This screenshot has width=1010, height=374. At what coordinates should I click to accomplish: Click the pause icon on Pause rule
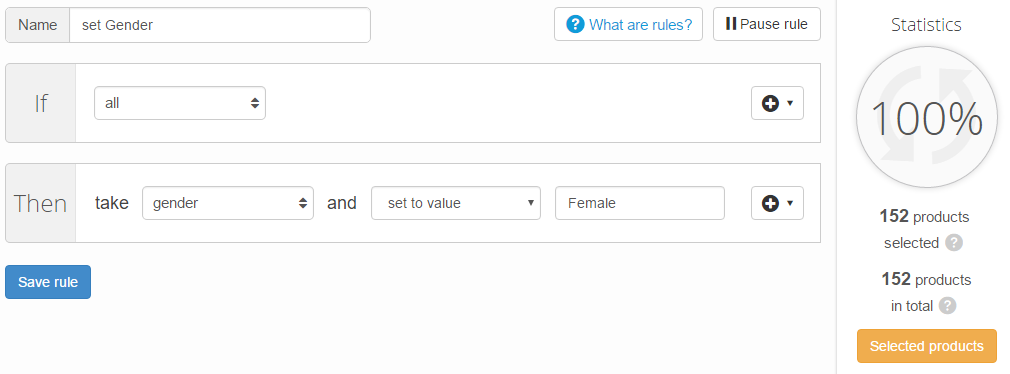coord(730,24)
